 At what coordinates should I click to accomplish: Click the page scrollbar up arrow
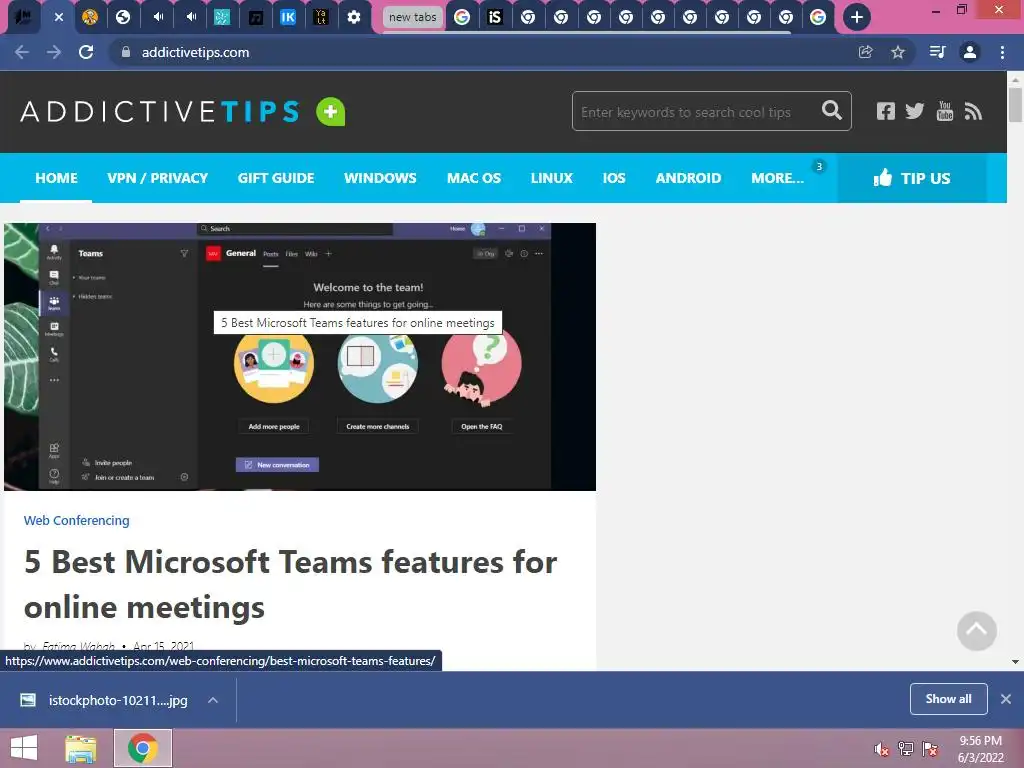1015,80
